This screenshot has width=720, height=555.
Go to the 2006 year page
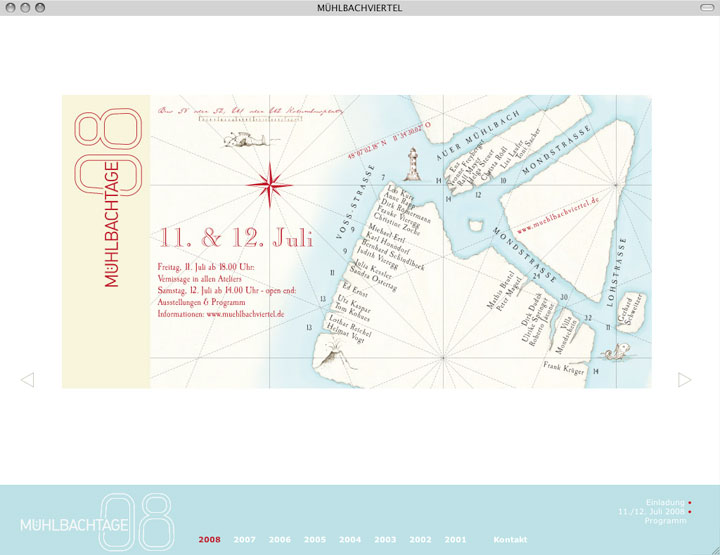280,540
